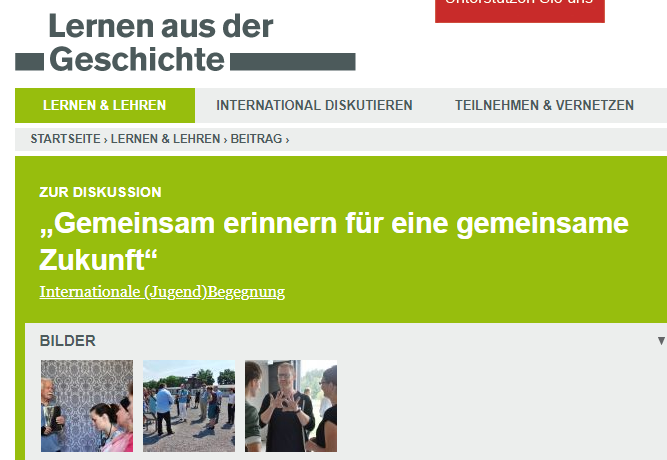Click the Bilder section header

pyautogui.click(x=68, y=341)
